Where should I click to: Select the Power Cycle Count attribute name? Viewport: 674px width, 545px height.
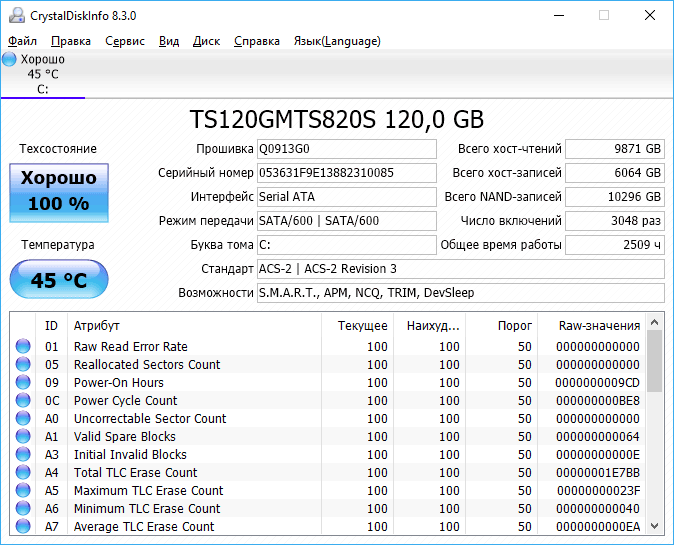point(126,401)
